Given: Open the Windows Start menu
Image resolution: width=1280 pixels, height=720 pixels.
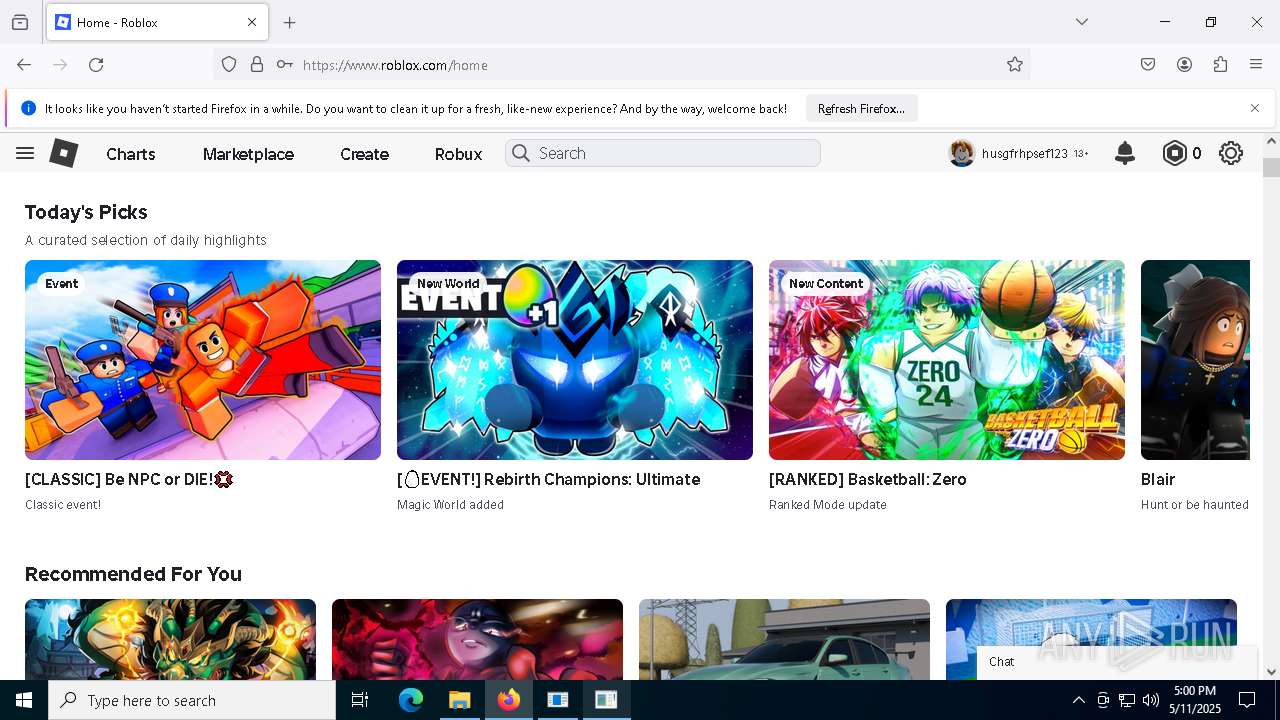Looking at the screenshot, I should [x=24, y=700].
